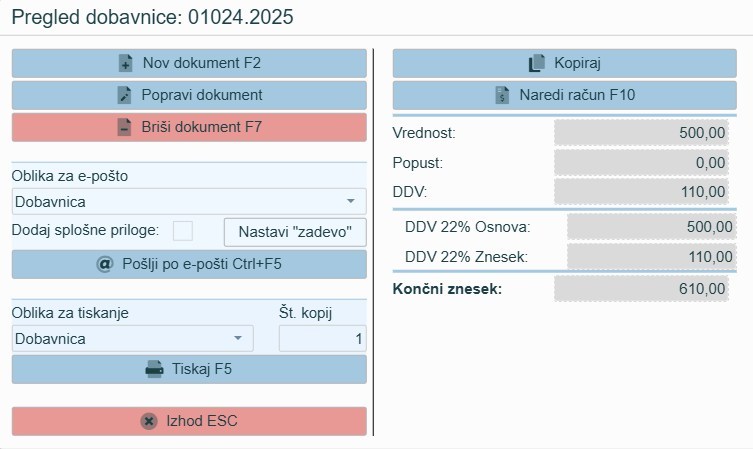Click the copy pages icon on Kopiraj
The height and width of the screenshot is (449, 753).
coord(536,64)
